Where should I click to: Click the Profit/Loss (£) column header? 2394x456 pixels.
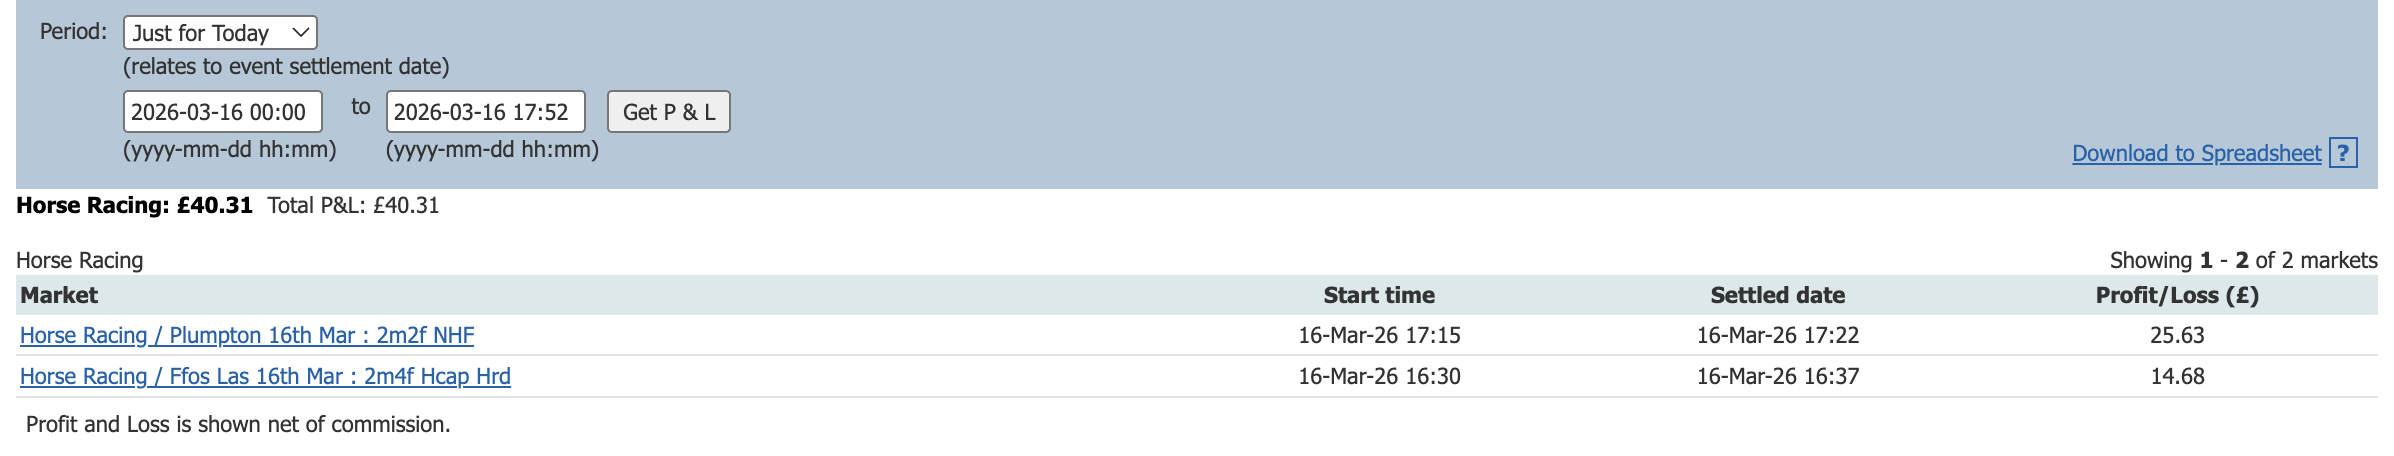(2176, 295)
